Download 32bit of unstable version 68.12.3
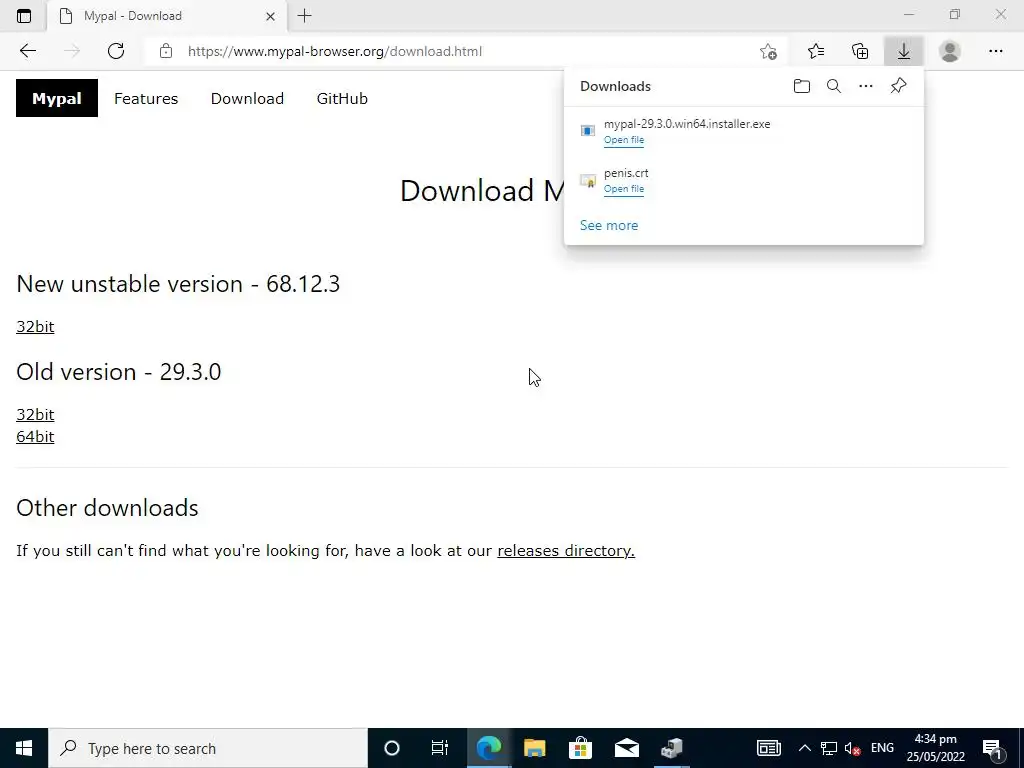The width and height of the screenshot is (1024, 768). click(35, 327)
